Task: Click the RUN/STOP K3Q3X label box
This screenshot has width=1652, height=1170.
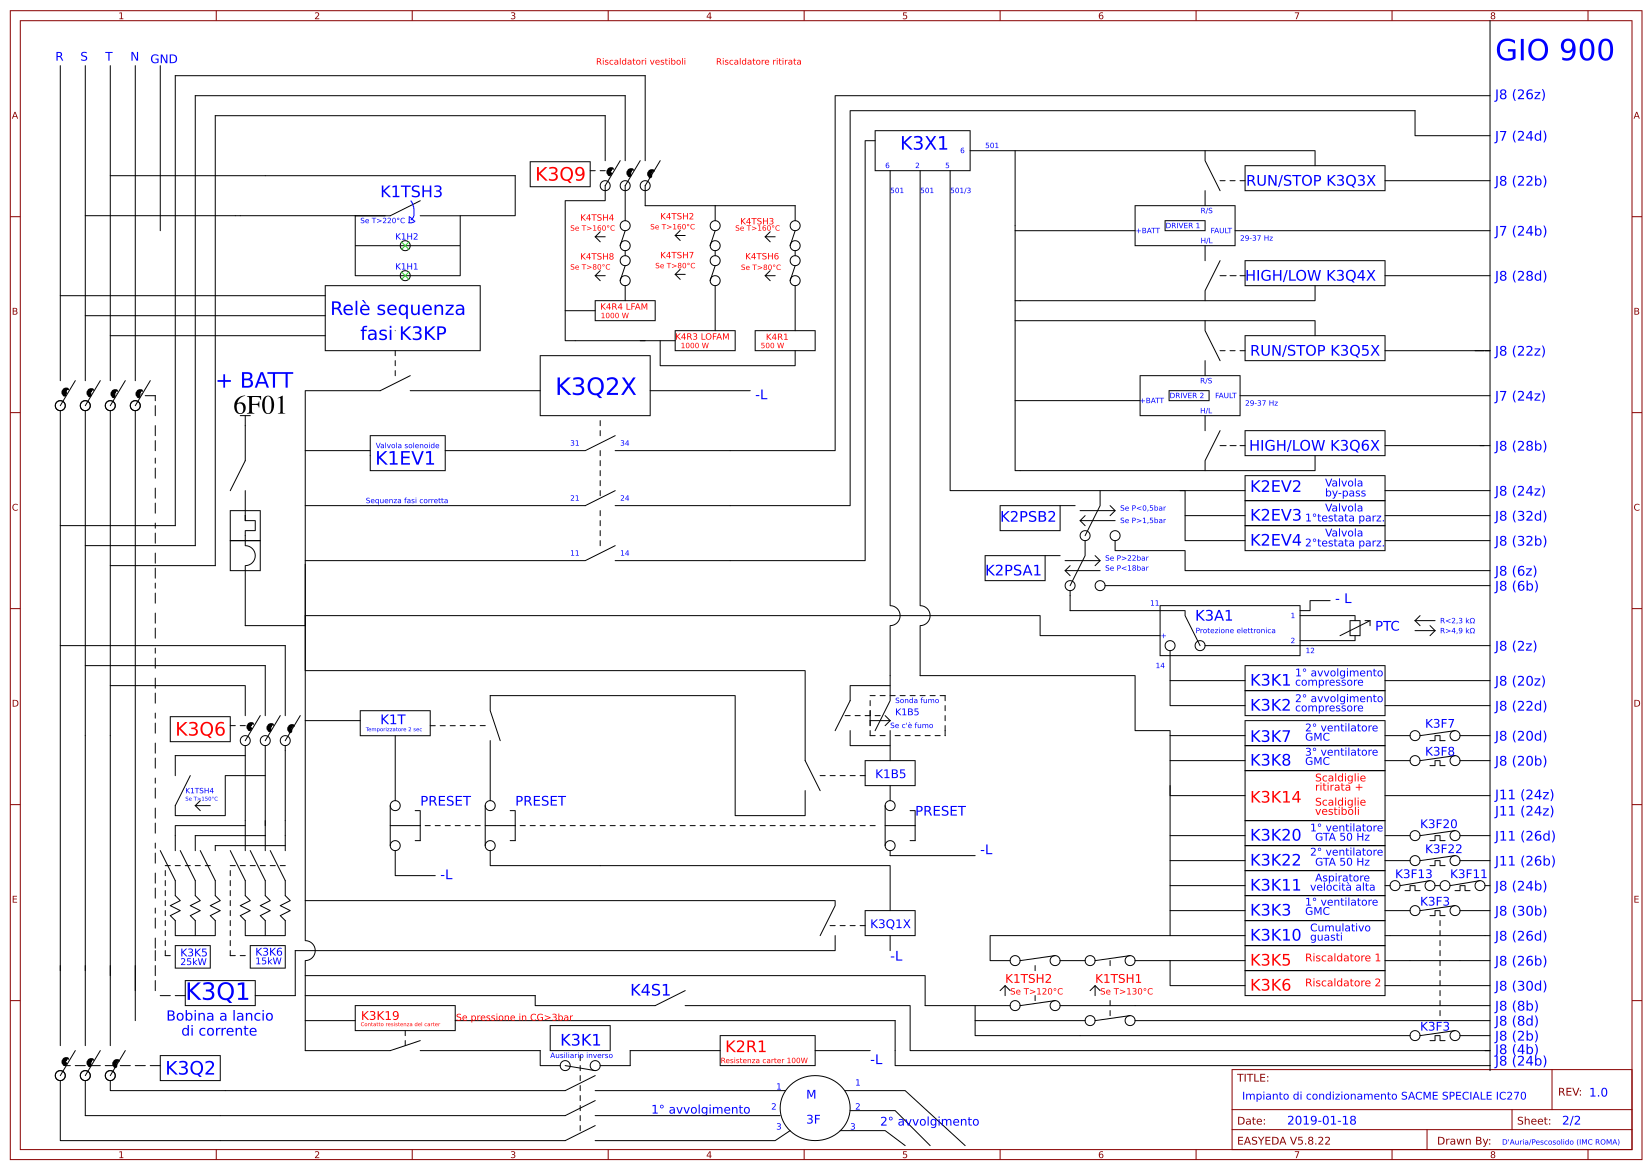Action: tap(1313, 179)
